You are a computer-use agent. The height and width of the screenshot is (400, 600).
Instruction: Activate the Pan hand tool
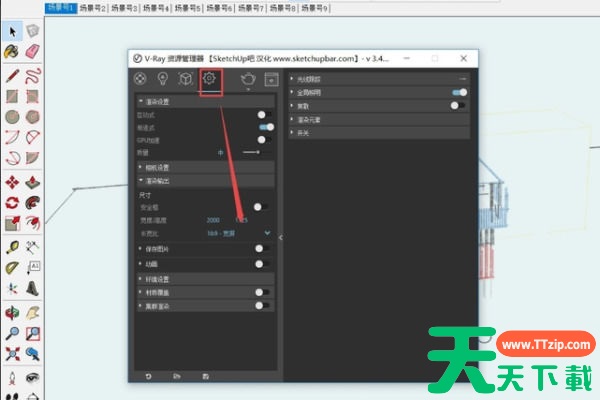coord(33,313)
